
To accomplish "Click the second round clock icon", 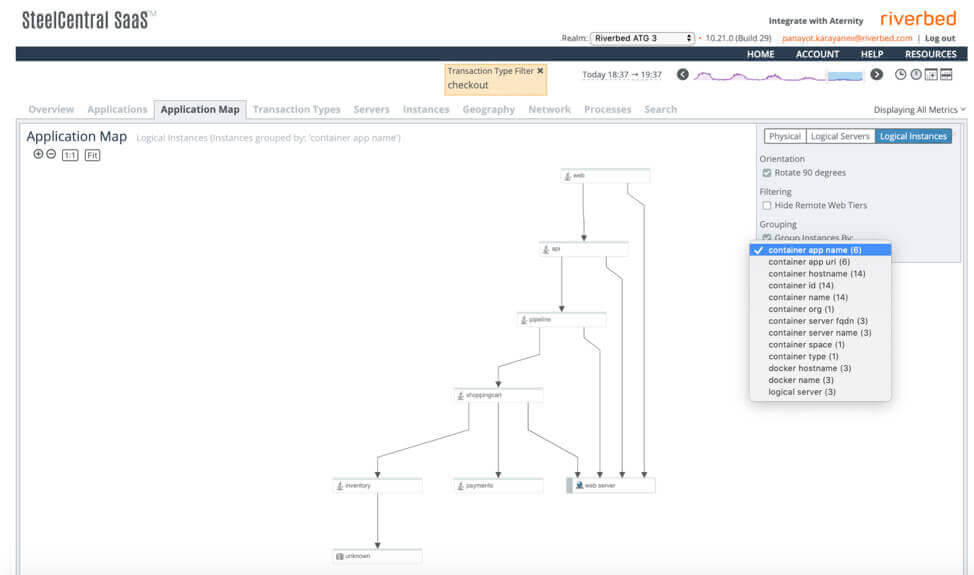I will pos(916,75).
